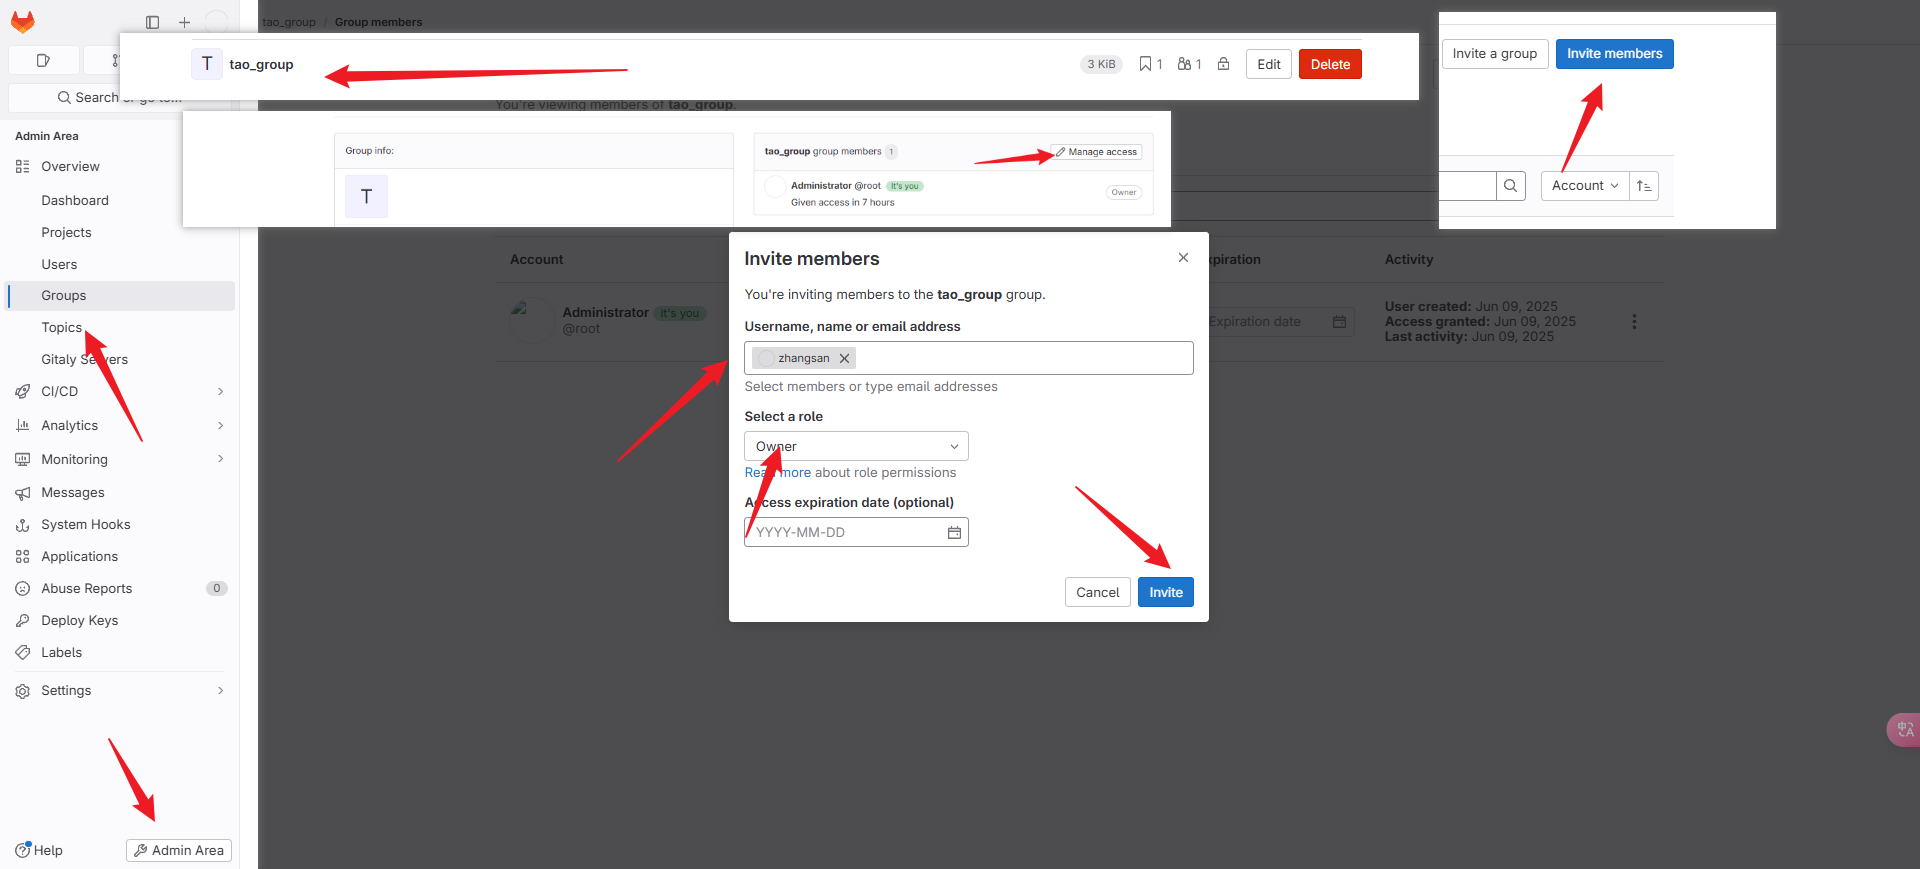The width and height of the screenshot is (1920, 869).
Task: Click the tao_group T avatar
Action: (x=207, y=64)
